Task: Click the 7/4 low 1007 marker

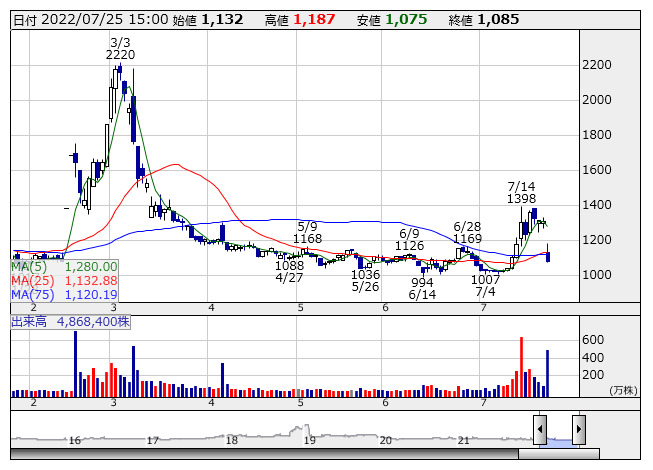Action: click(x=486, y=285)
